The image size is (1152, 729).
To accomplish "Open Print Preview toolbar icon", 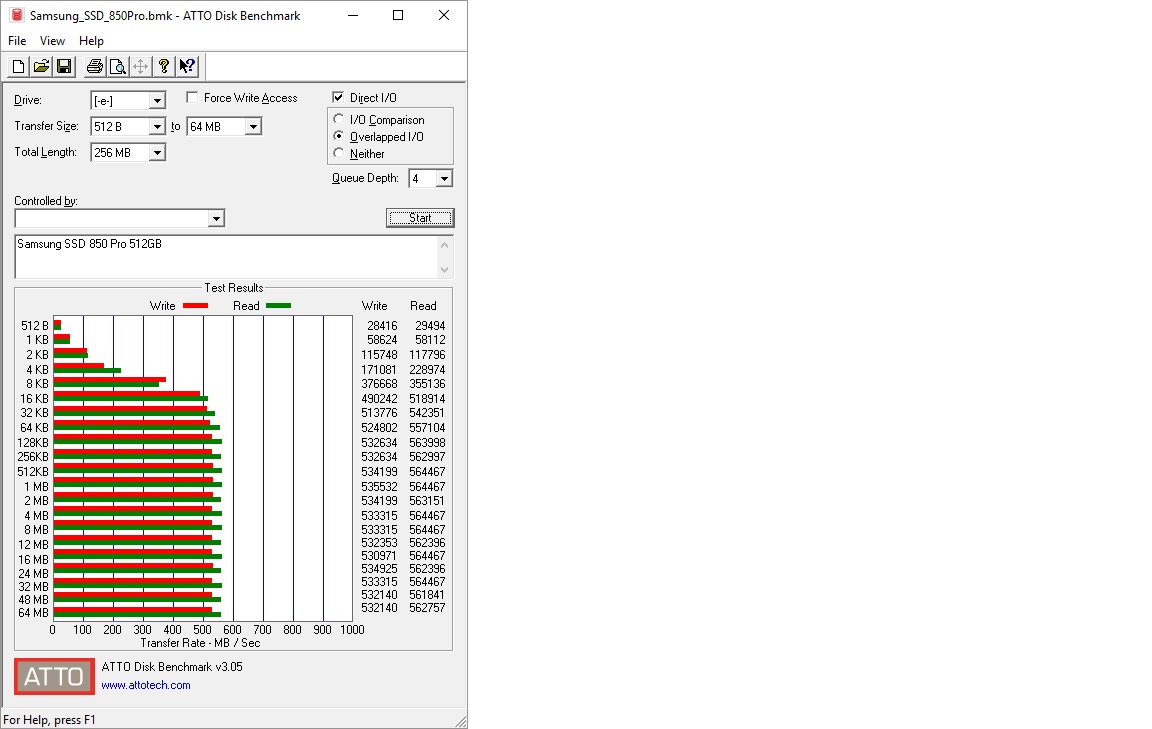I will point(118,67).
